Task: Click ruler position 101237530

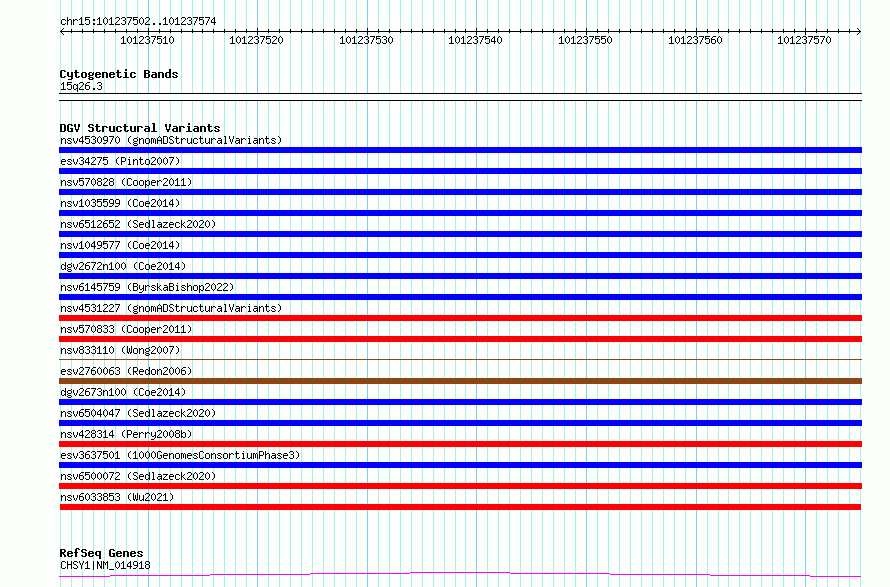Action: [366, 40]
